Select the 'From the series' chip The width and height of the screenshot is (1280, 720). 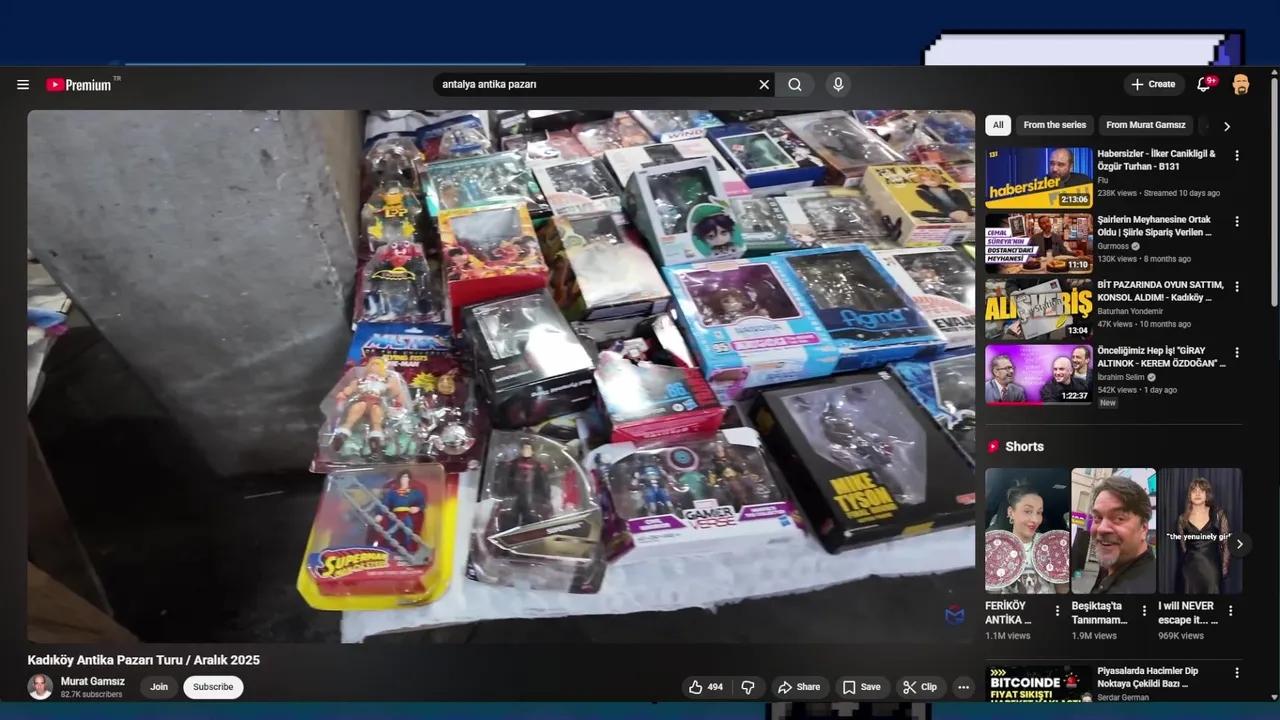[1054, 125]
